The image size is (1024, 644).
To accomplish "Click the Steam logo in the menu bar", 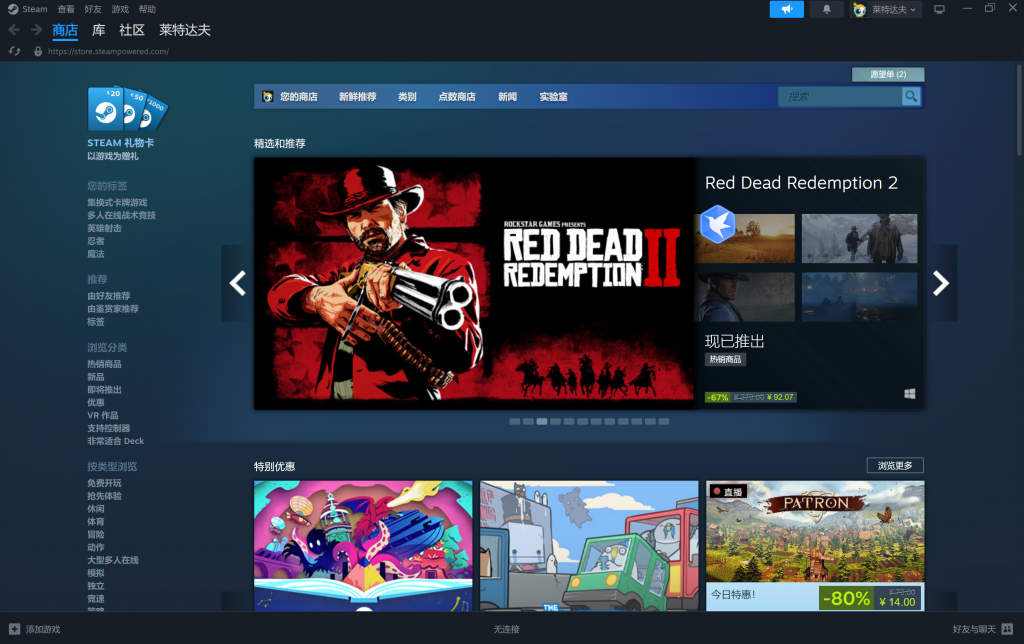I will tap(13, 9).
